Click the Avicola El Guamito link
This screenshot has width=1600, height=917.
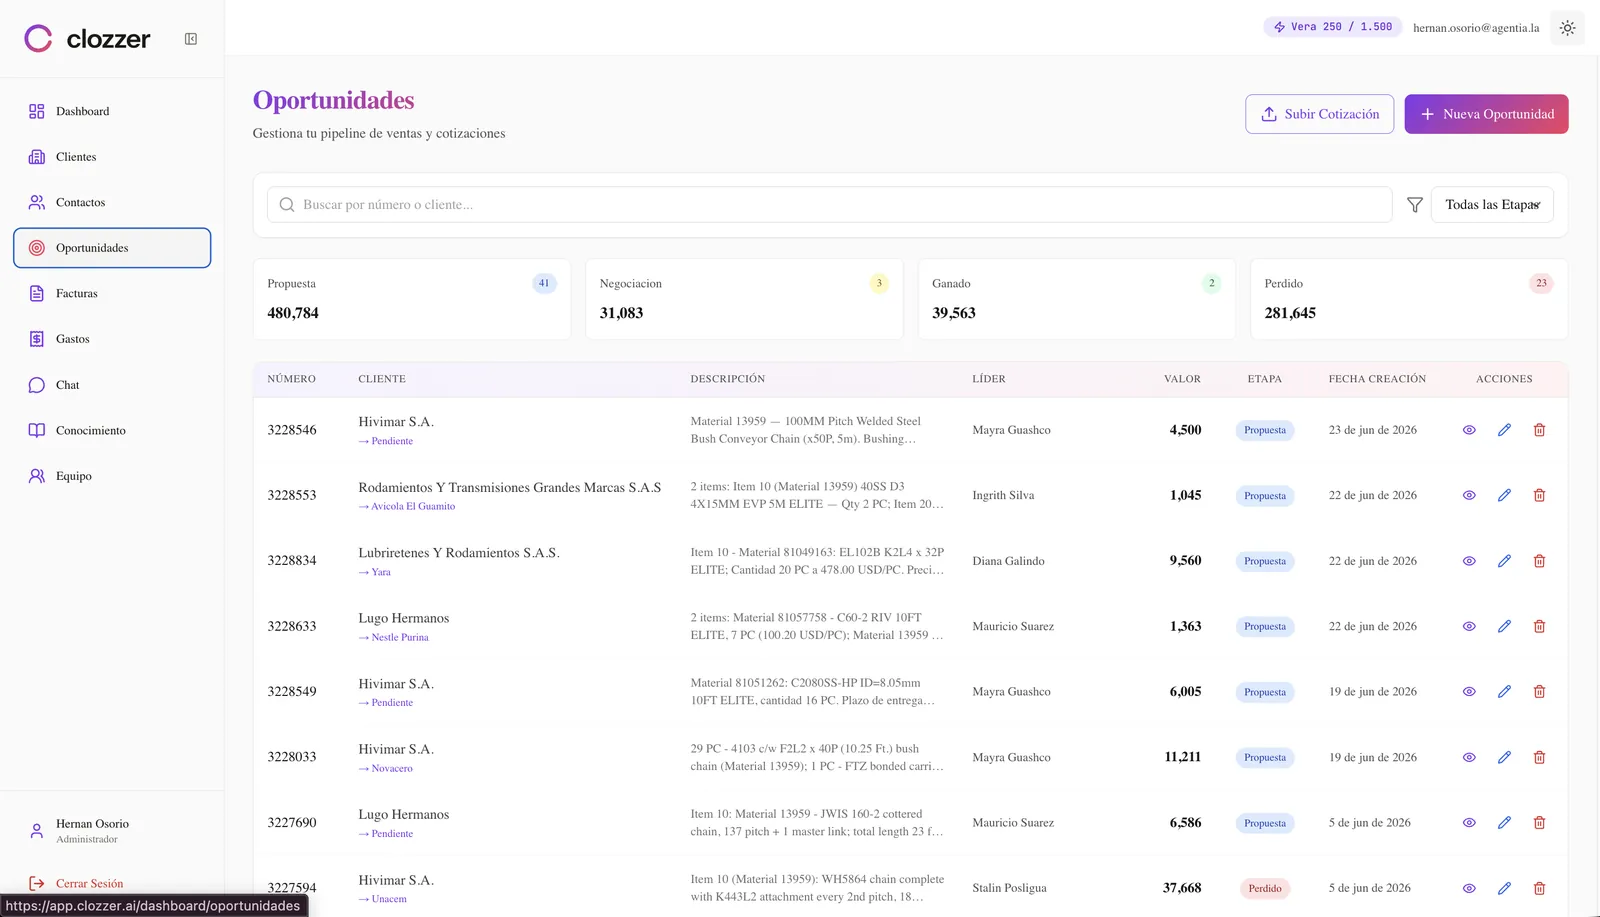tap(407, 507)
